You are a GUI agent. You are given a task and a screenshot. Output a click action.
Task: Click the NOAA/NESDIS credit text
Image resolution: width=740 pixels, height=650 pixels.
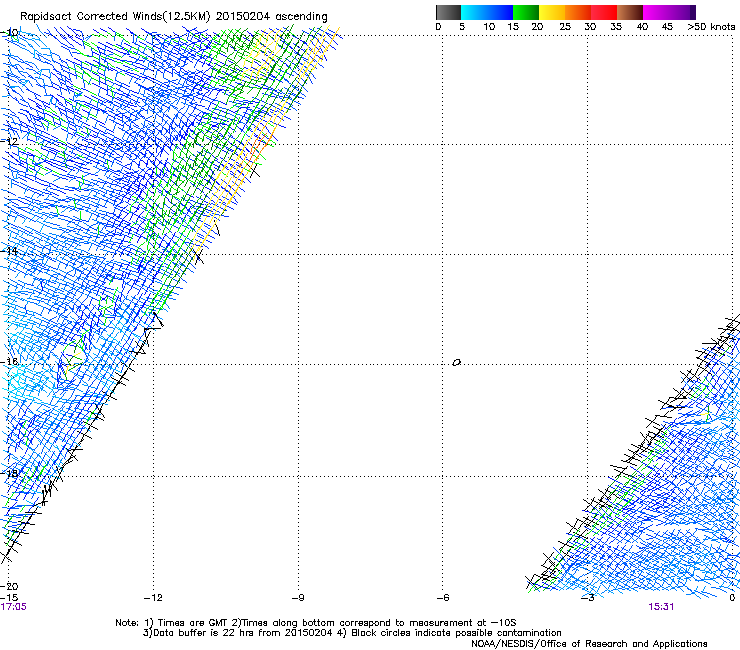[589, 644]
